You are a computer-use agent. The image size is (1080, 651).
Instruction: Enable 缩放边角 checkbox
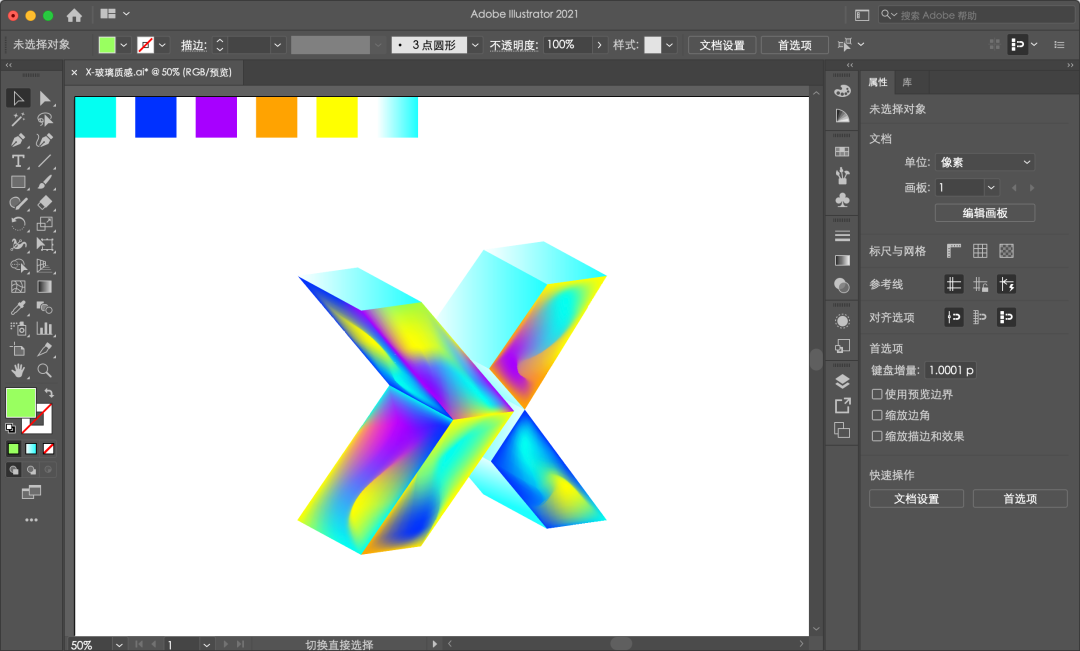pos(877,415)
